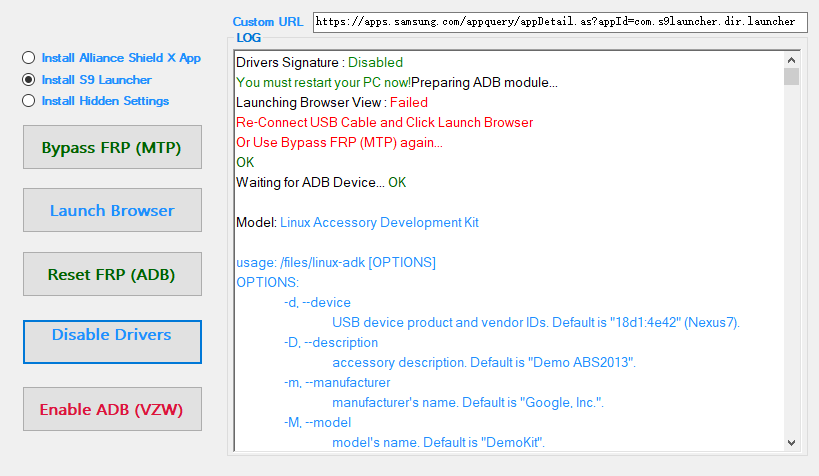This screenshot has height=476, width=819.
Task: Click the Disable Drivers button
Action: (112, 342)
